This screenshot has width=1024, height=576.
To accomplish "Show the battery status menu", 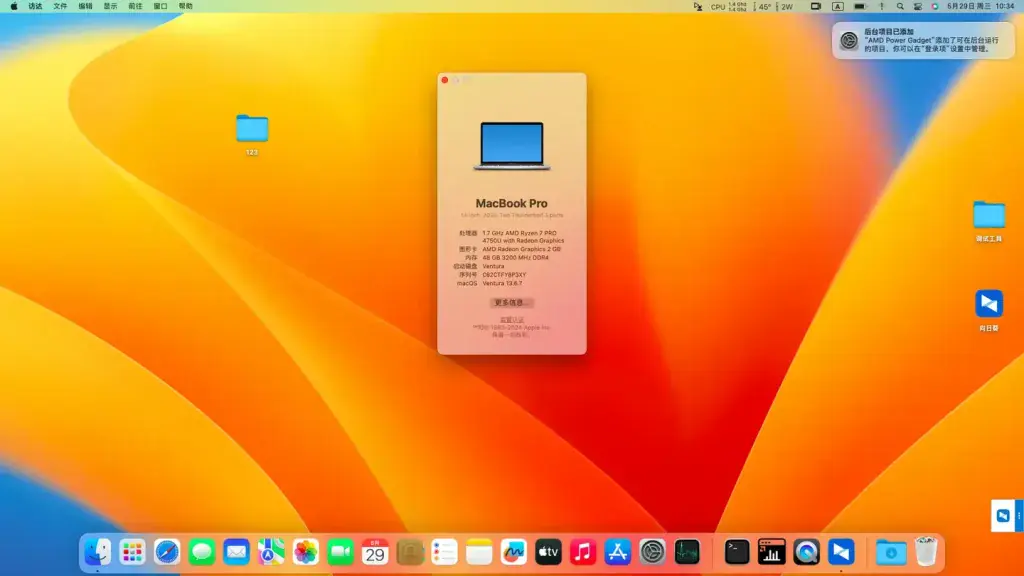I will (x=860, y=7).
